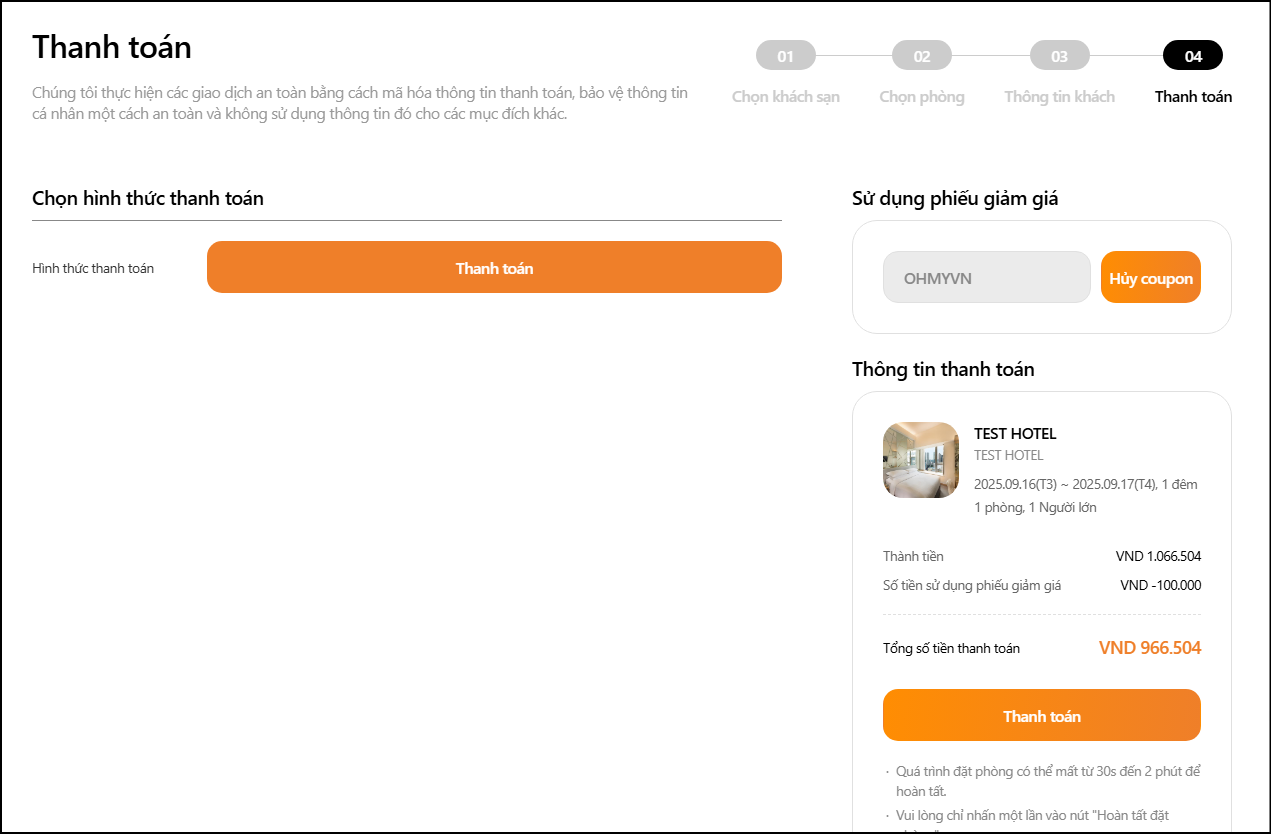Open the TEST HOTEL room thumbnail
Viewport: 1271px width, 834px height.
920,460
